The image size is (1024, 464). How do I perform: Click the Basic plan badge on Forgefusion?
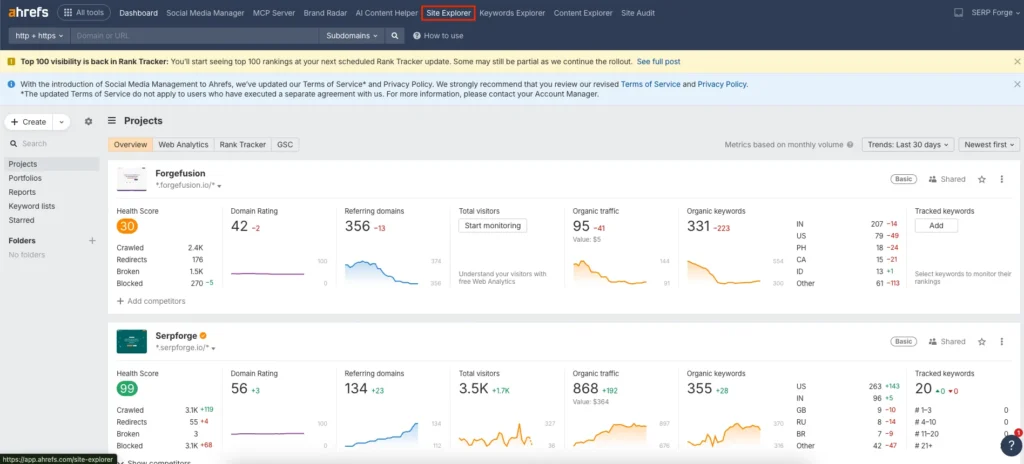pyautogui.click(x=904, y=179)
